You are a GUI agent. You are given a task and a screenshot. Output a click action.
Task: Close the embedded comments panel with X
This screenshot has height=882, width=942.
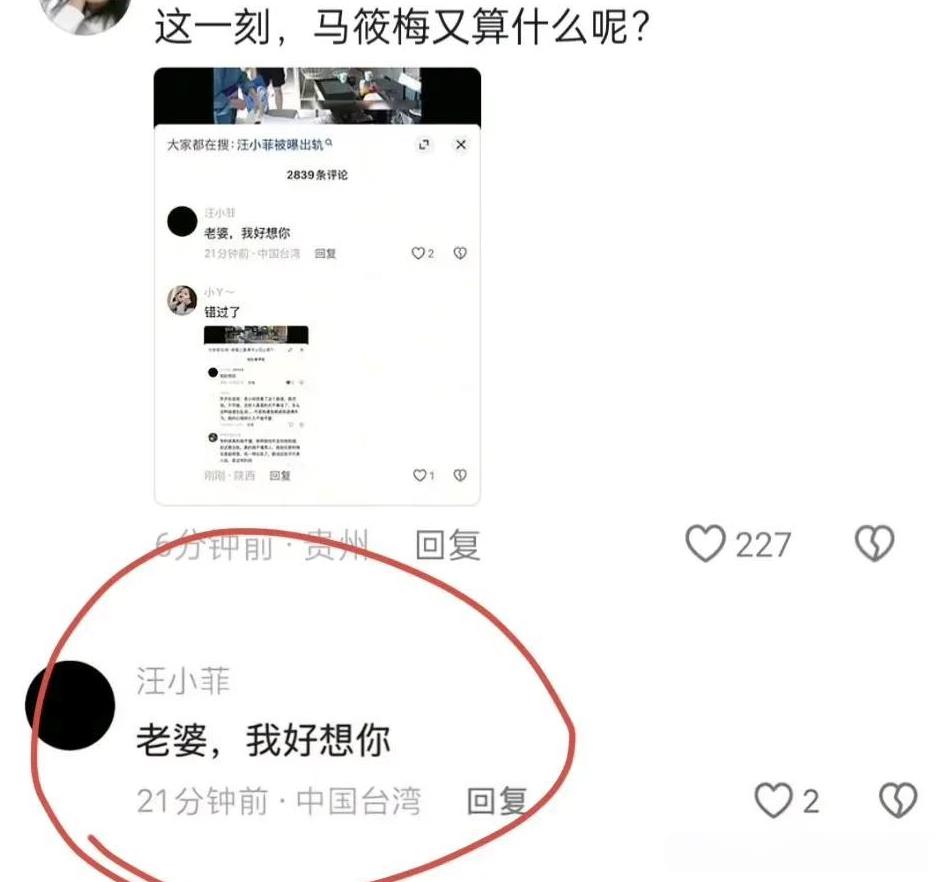461,145
